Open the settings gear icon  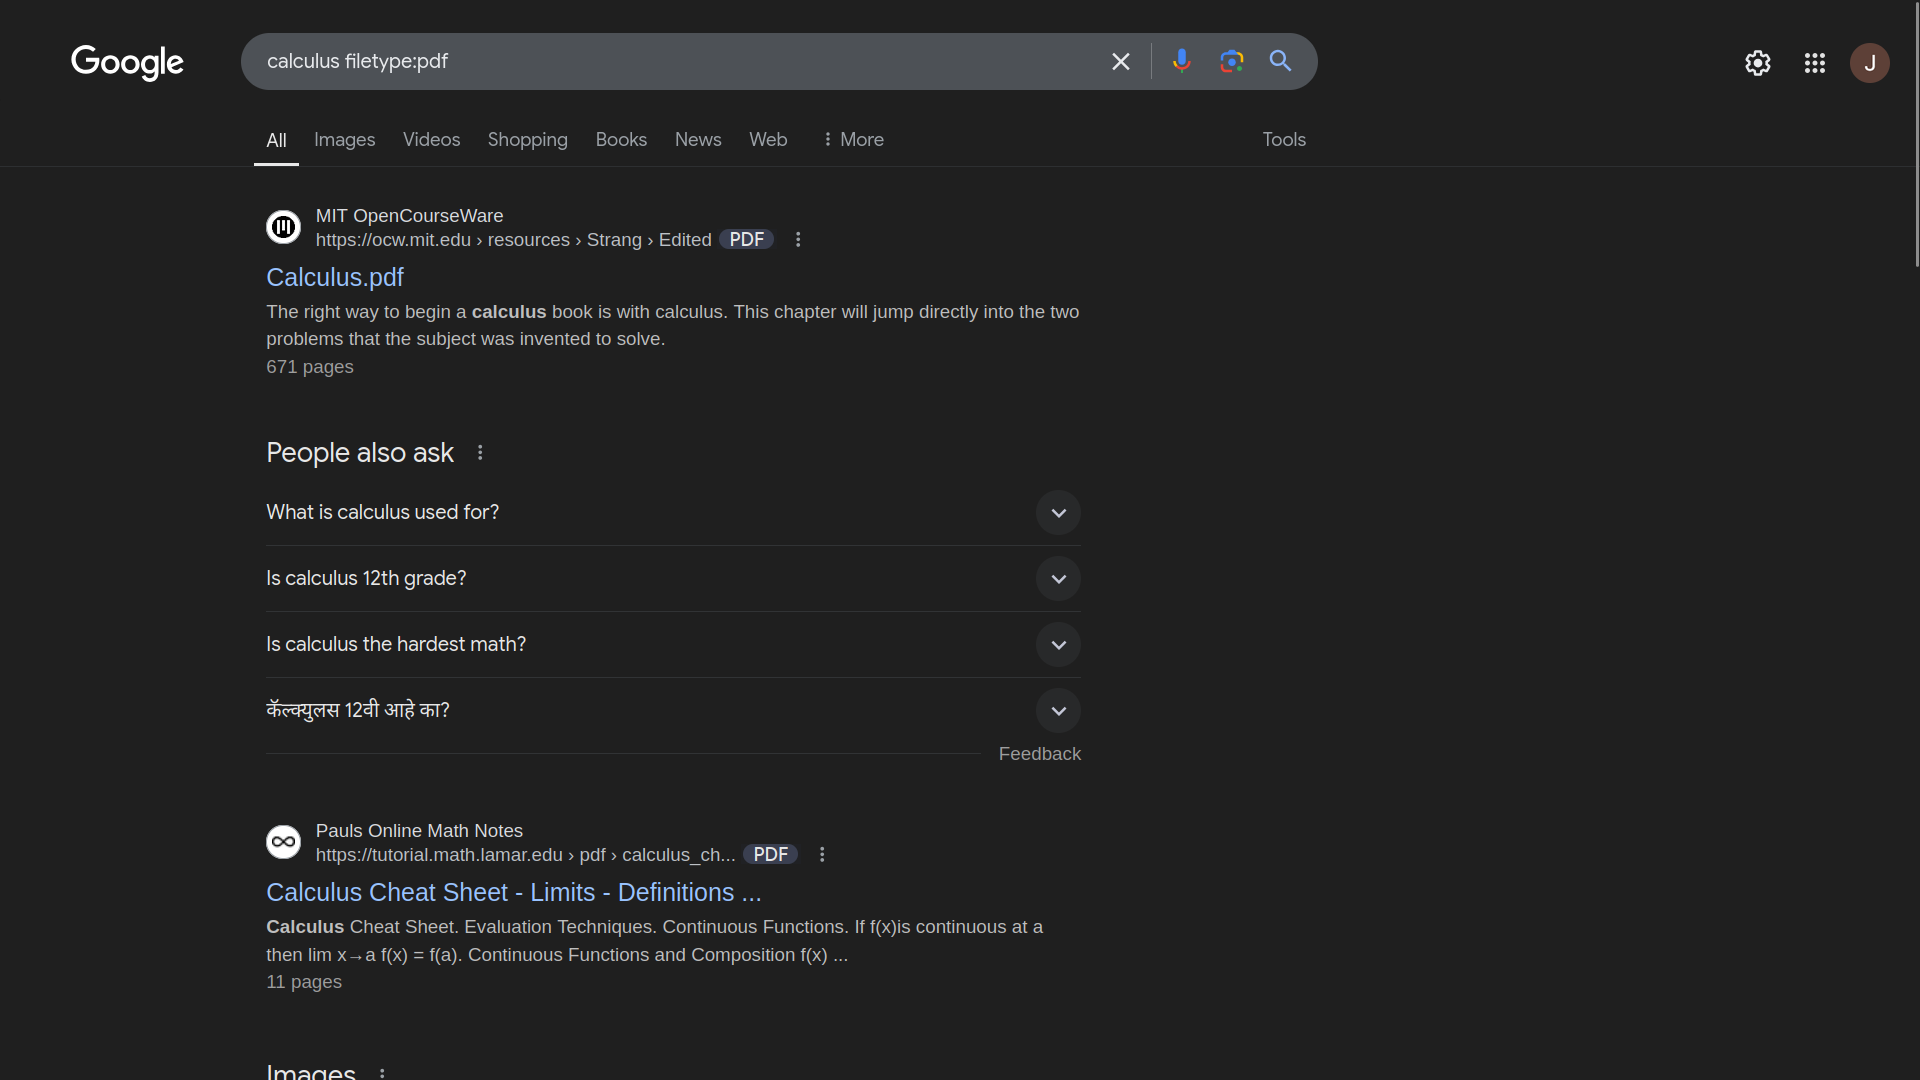tap(1757, 63)
